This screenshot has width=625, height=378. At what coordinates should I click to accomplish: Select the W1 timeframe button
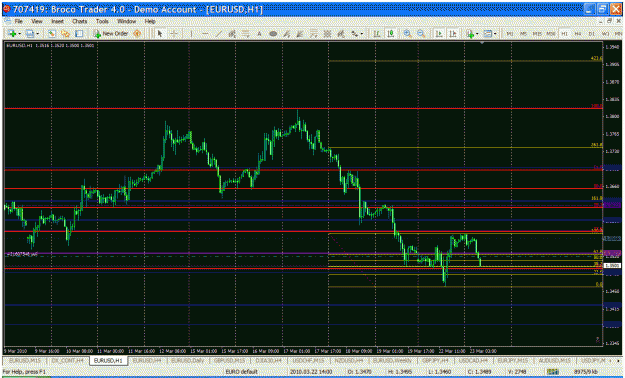click(x=605, y=34)
